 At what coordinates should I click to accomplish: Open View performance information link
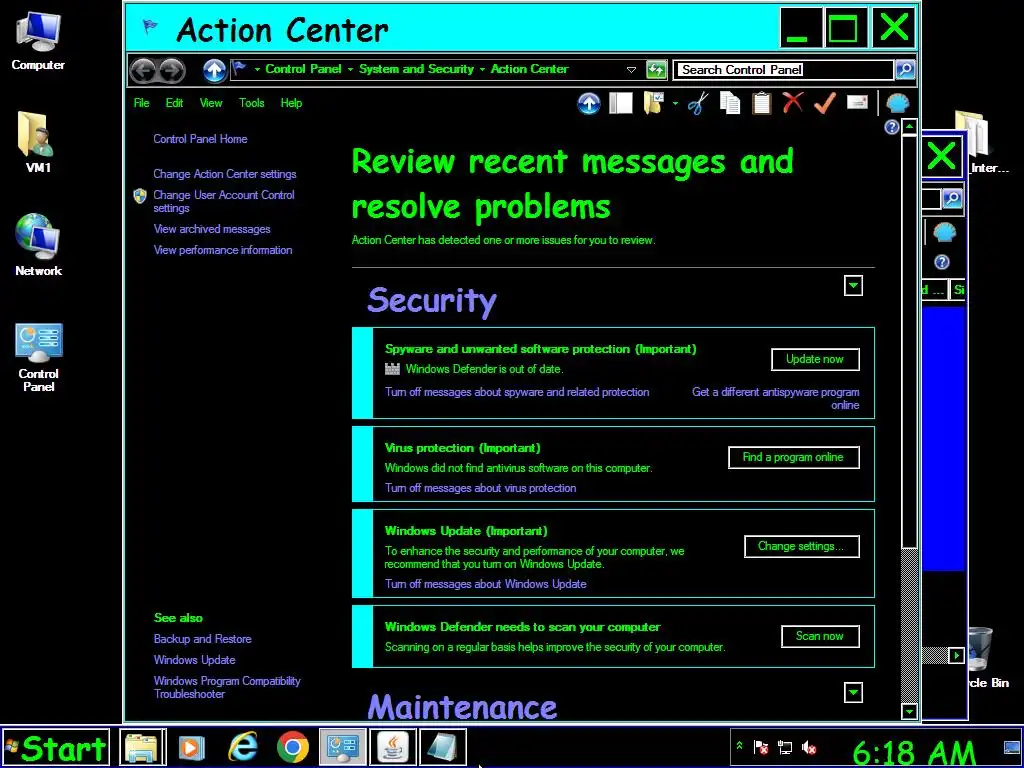tap(223, 250)
